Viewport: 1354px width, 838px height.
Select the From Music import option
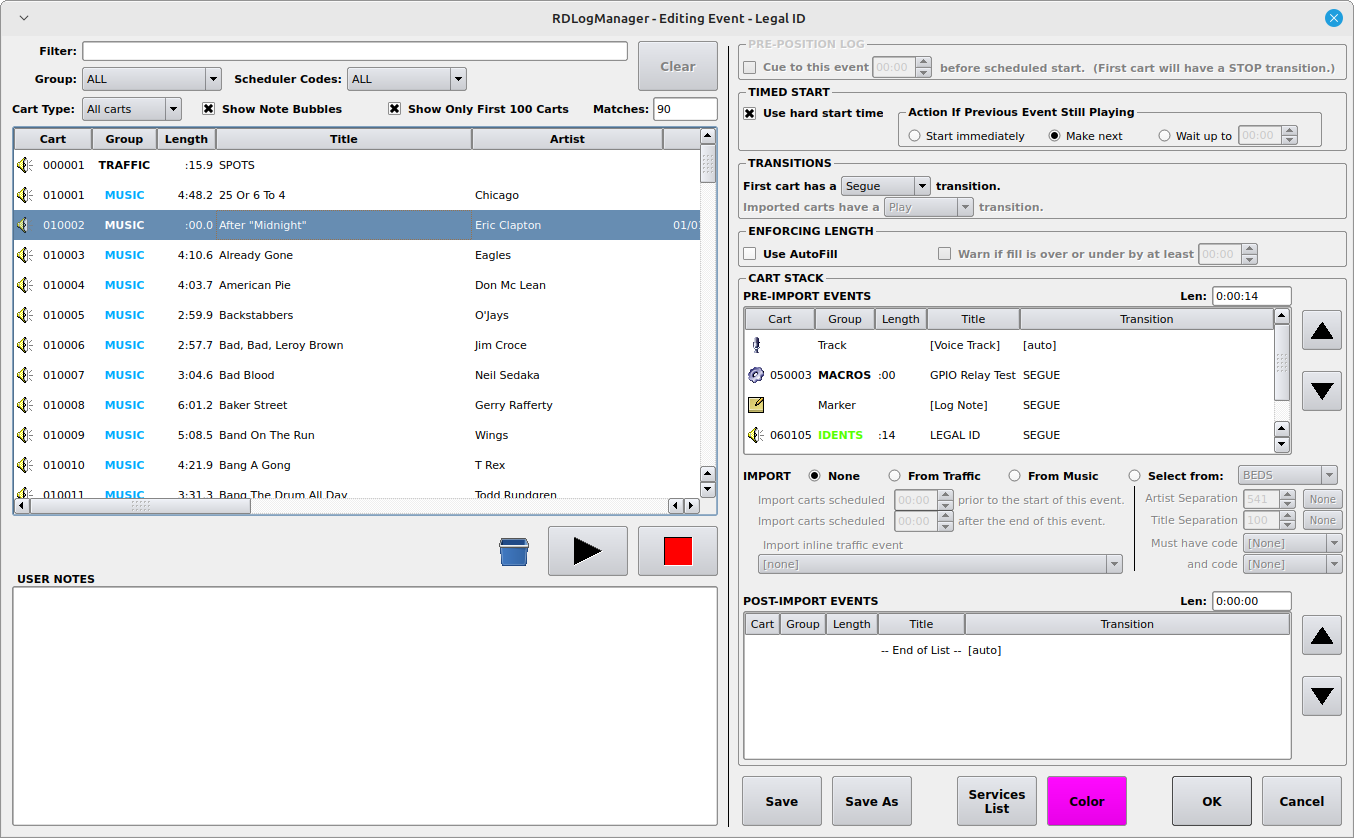[1015, 476]
